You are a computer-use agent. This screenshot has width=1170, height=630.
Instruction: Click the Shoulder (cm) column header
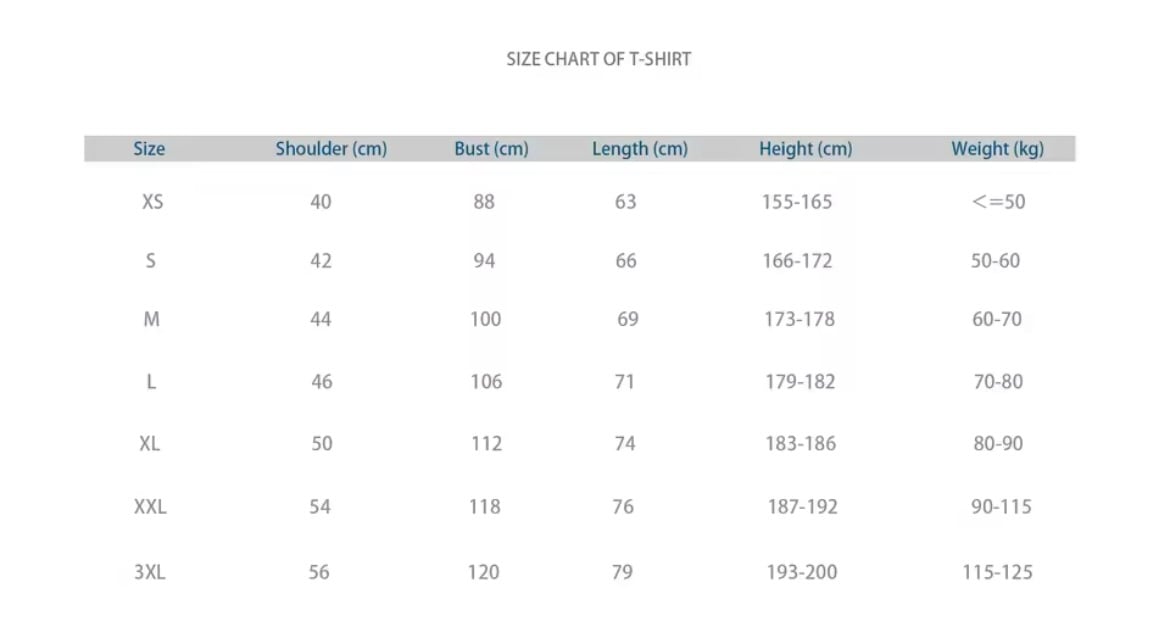pyautogui.click(x=331, y=149)
